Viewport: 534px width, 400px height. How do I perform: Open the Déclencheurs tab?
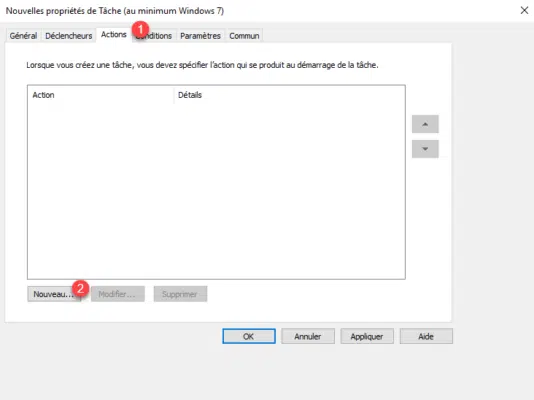pyautogui.click(x=68, y=36)
